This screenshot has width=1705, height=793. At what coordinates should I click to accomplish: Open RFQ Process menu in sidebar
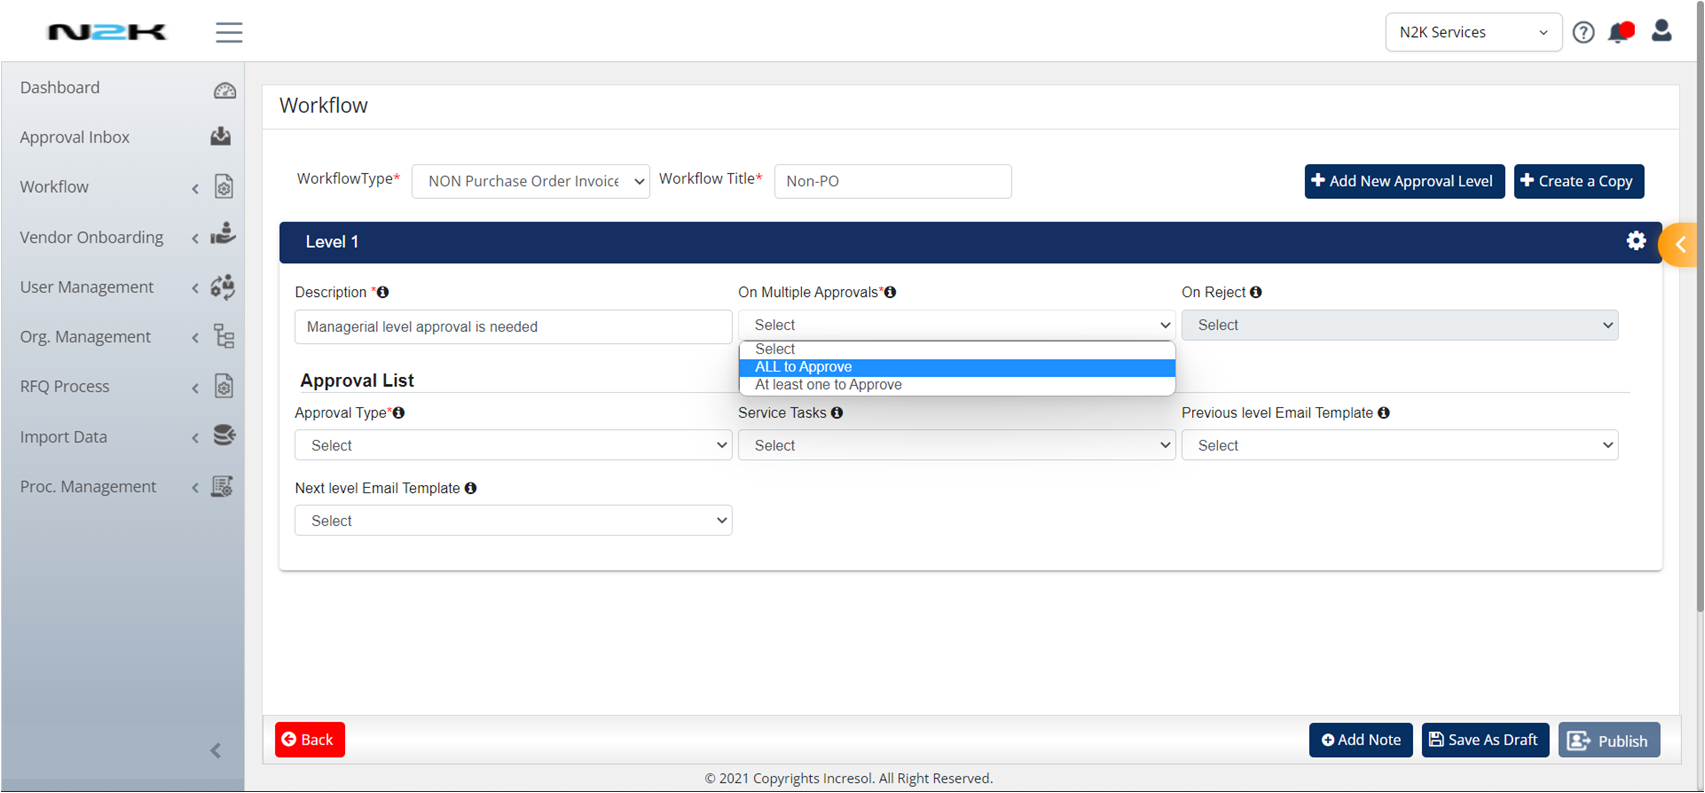tap(65, 386)
